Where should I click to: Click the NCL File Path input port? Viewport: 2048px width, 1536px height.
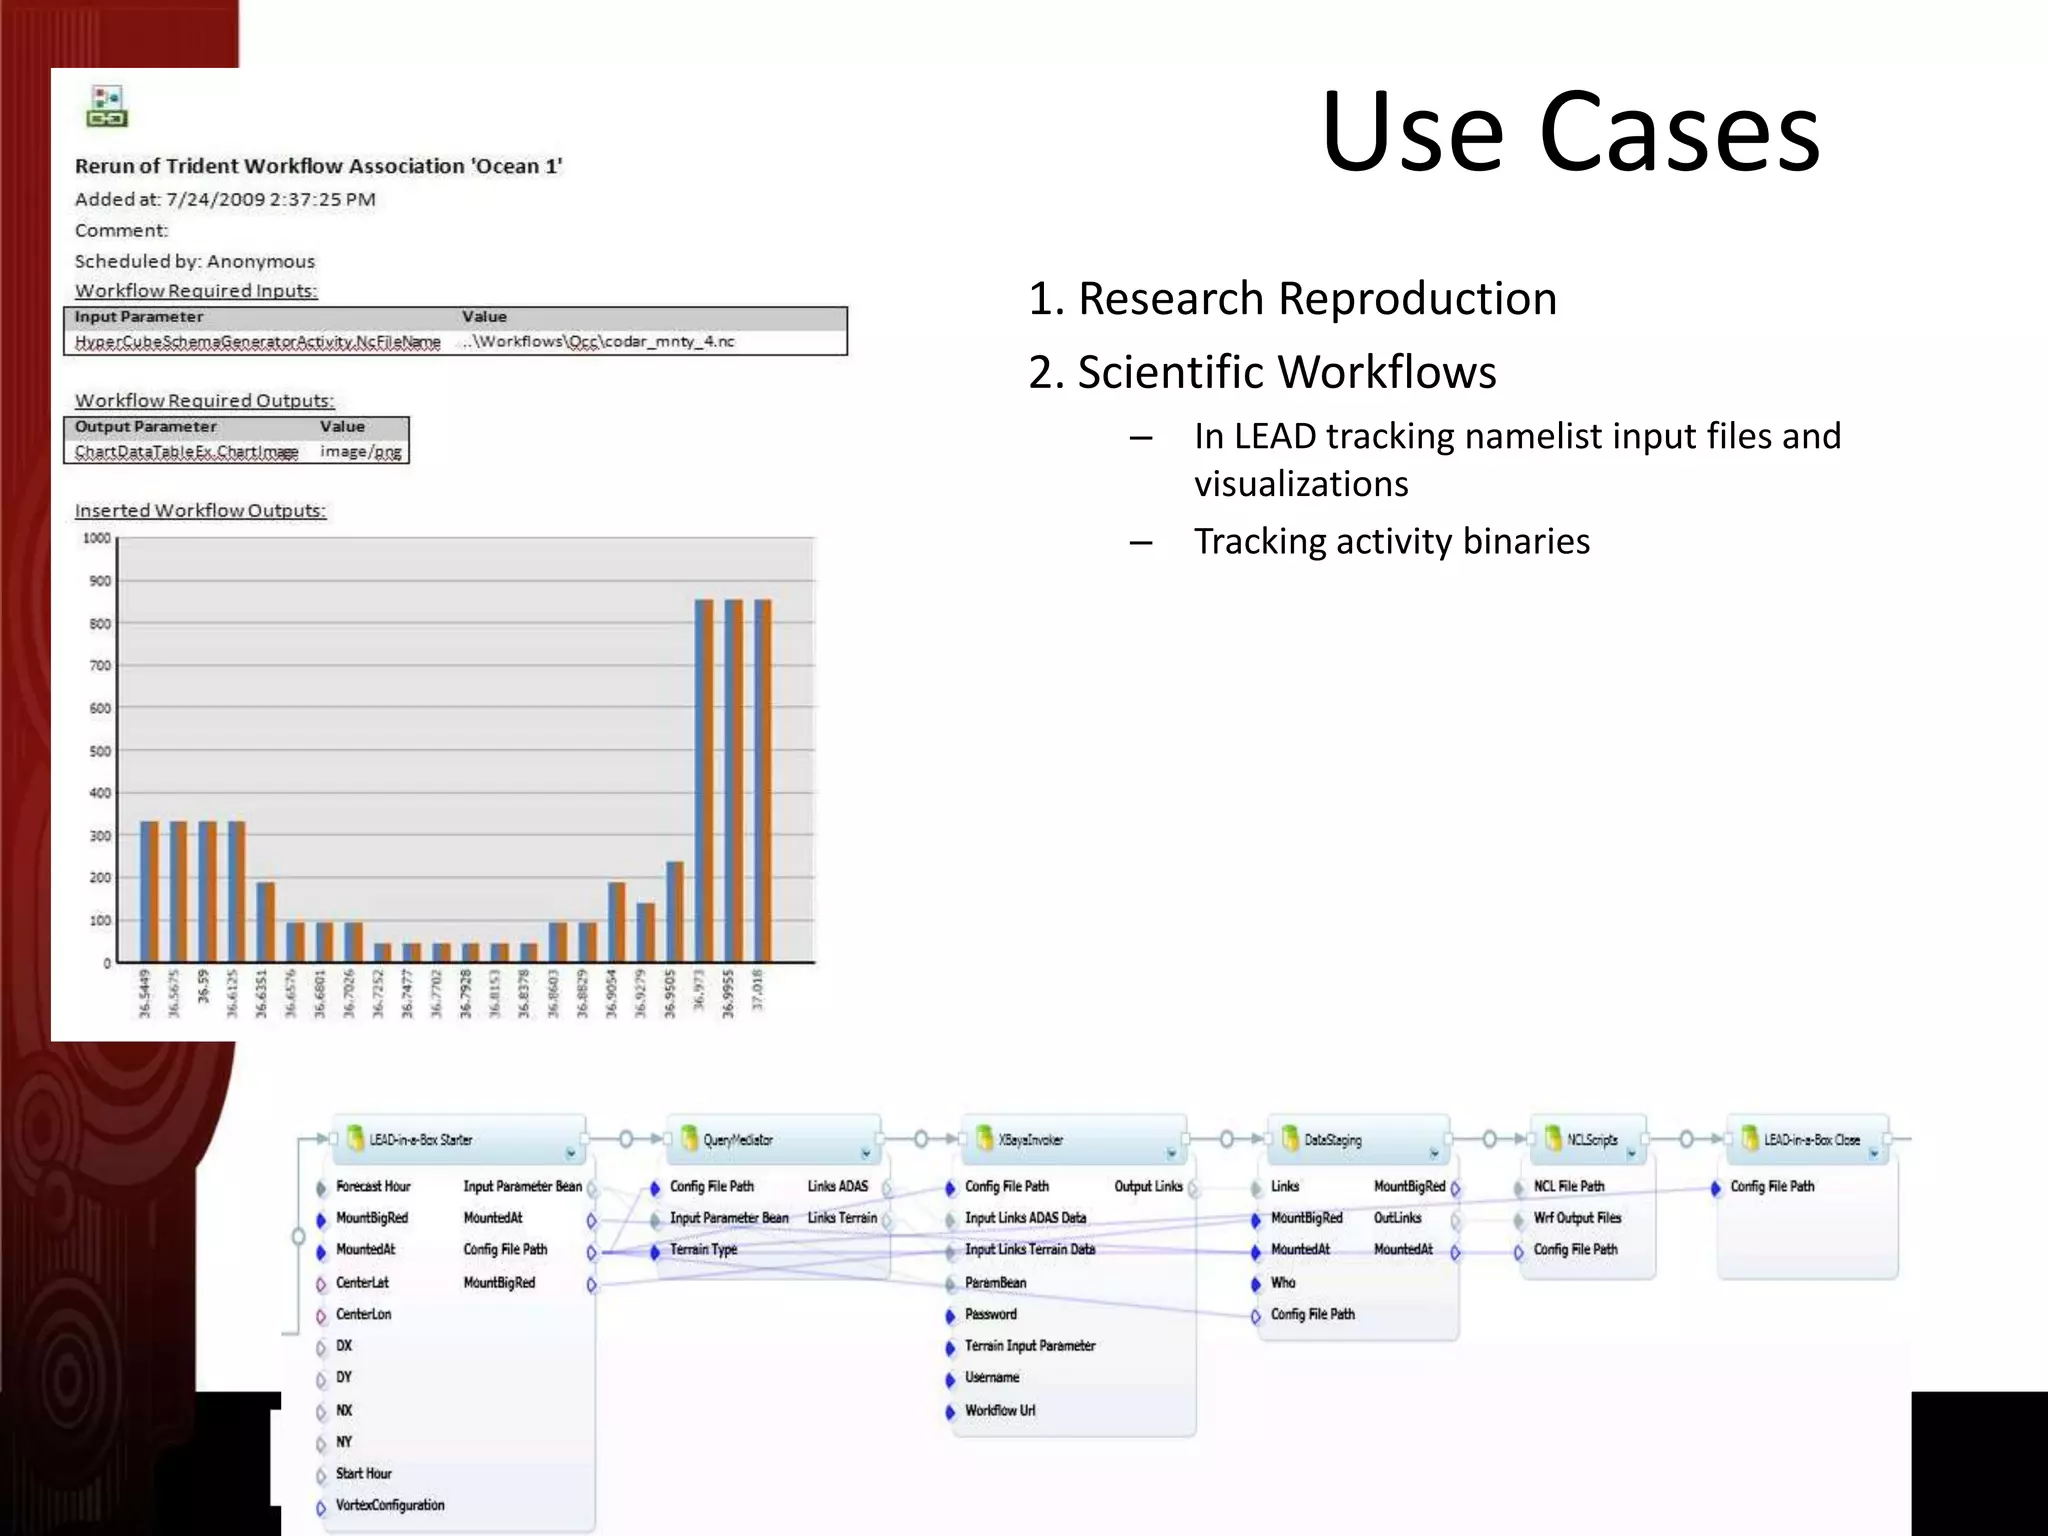click(1519, 1188)
